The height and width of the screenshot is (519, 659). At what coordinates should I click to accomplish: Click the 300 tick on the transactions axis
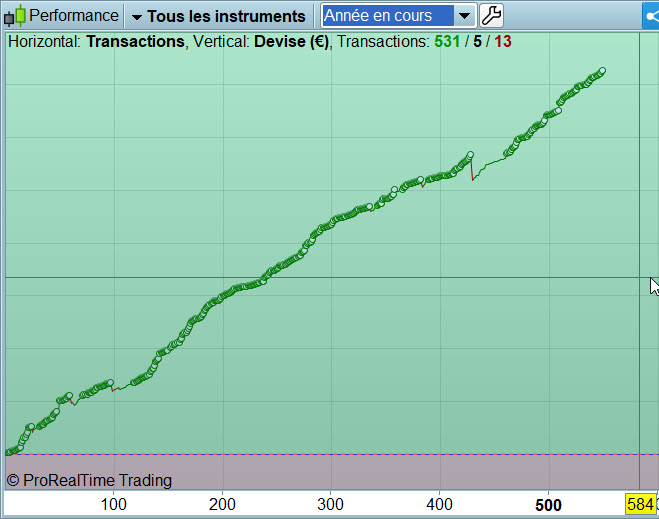330,504
